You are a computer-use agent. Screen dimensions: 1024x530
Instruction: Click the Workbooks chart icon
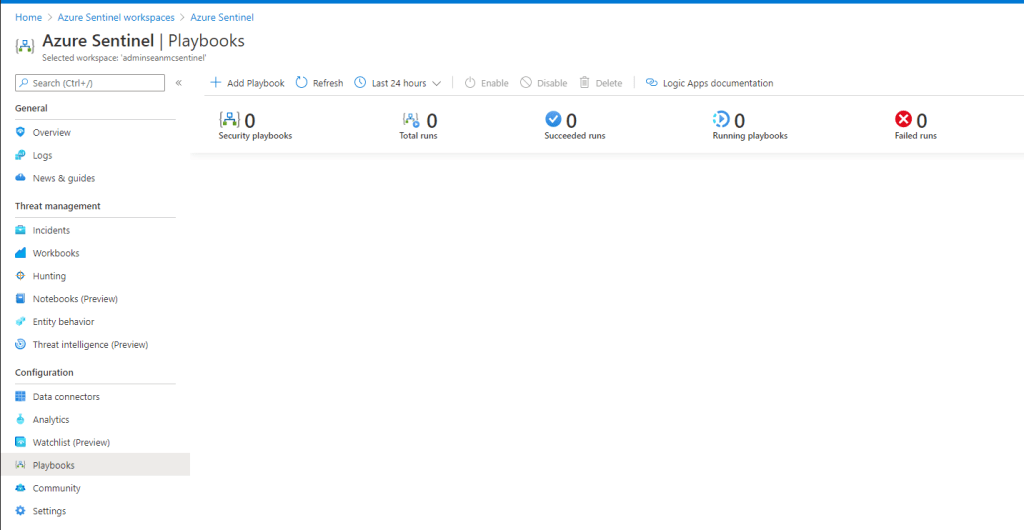coord(21,253)
